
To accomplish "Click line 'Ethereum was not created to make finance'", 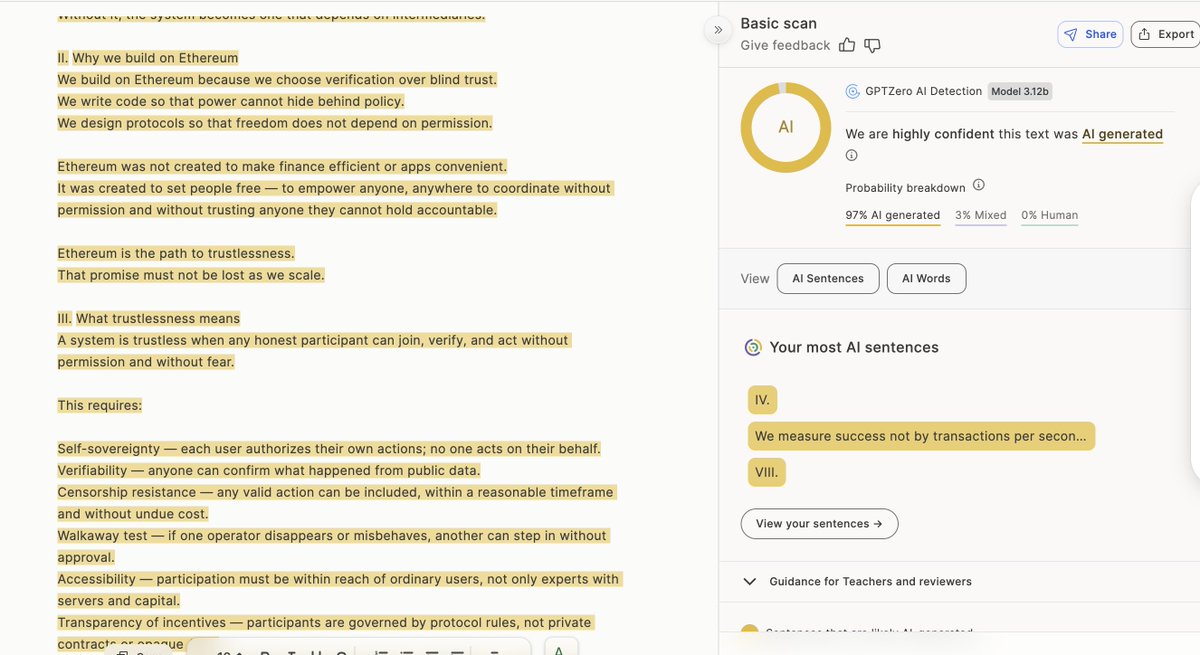I will (x=282, y=166).
